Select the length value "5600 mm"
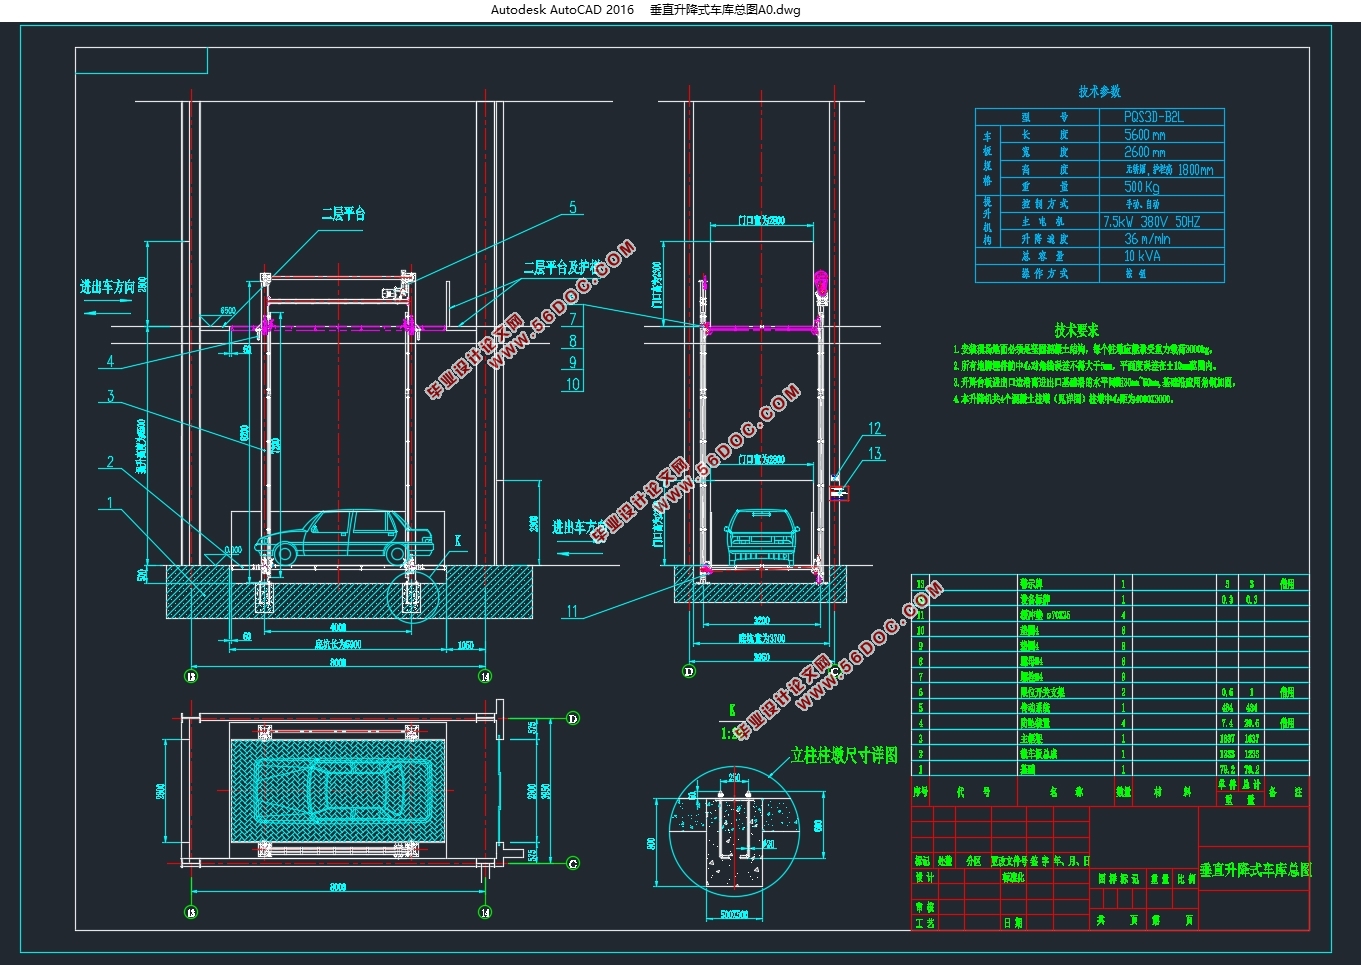 pyautogui.click(x=1144, y=134)
